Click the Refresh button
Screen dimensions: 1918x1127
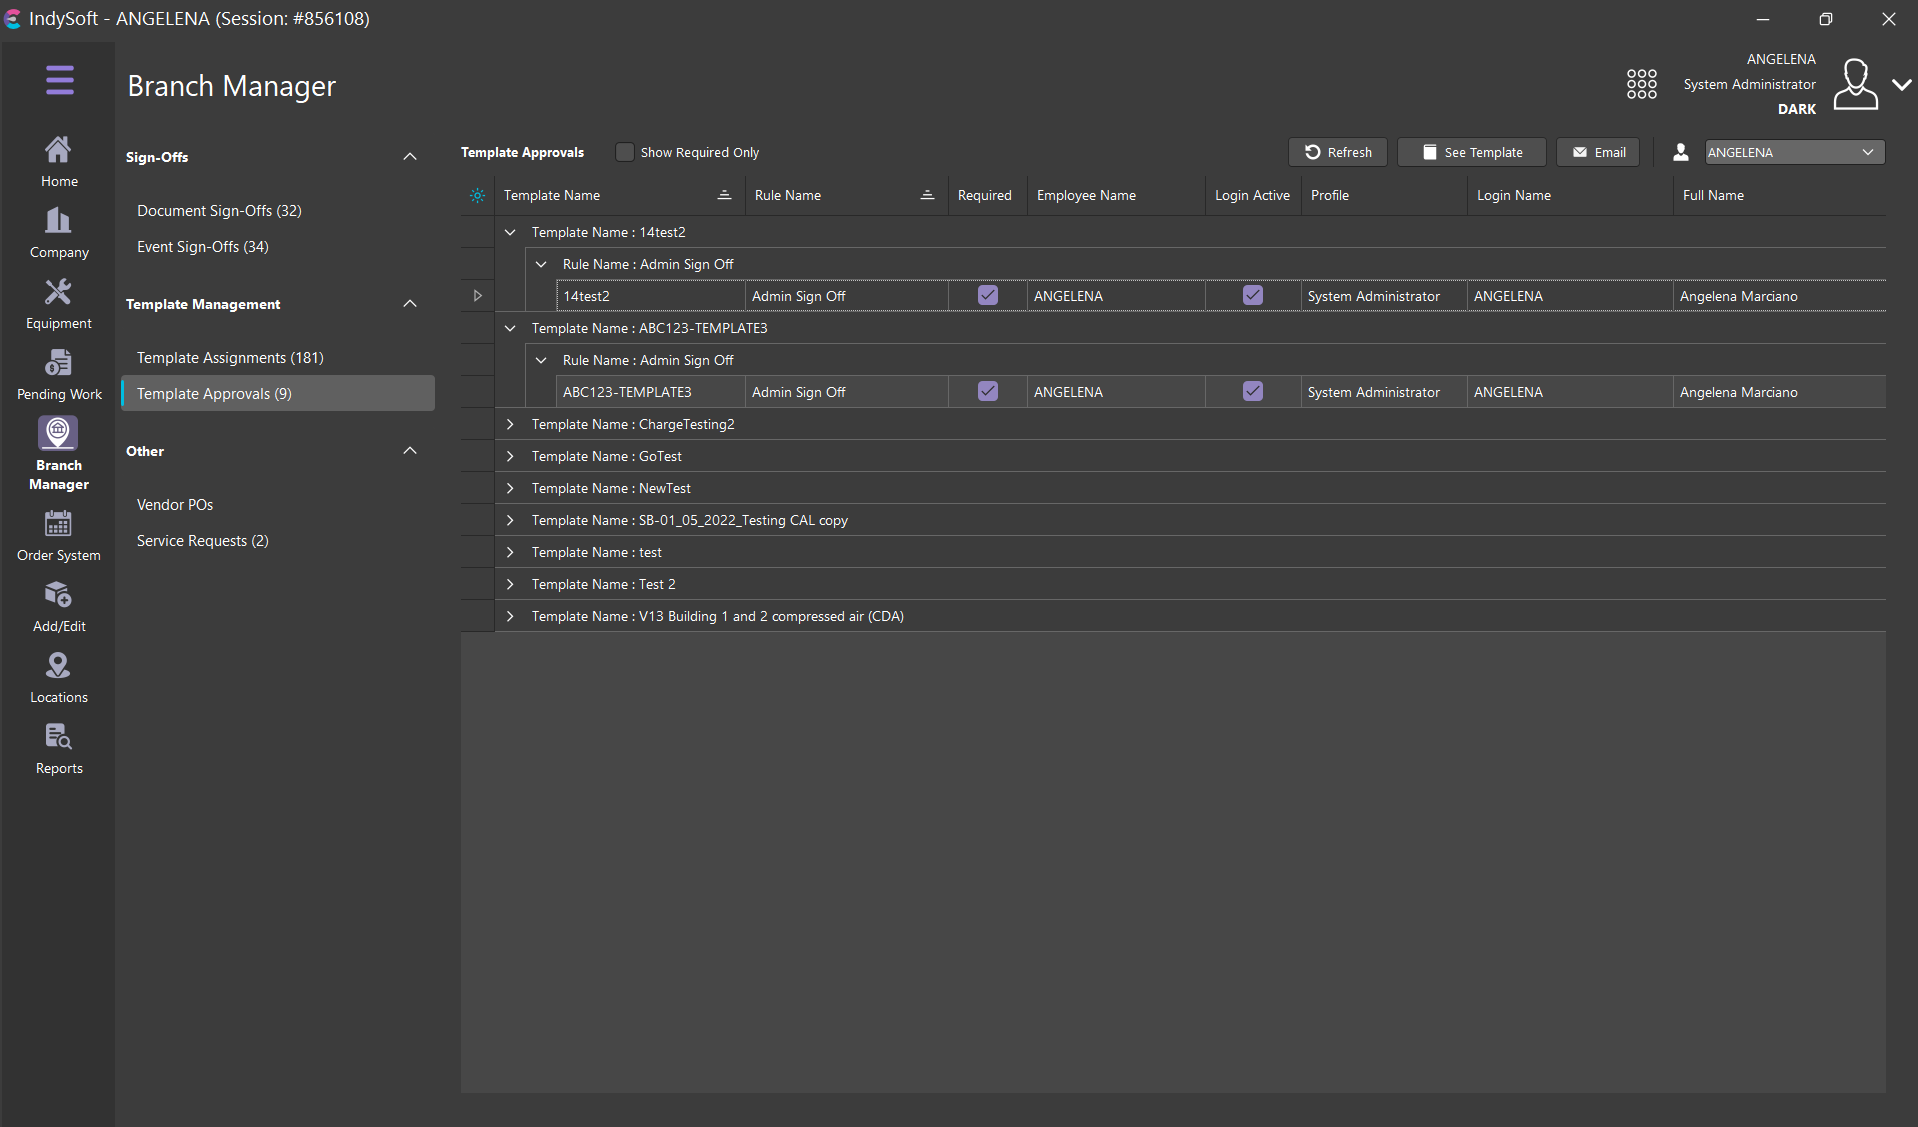point(1337,152)
